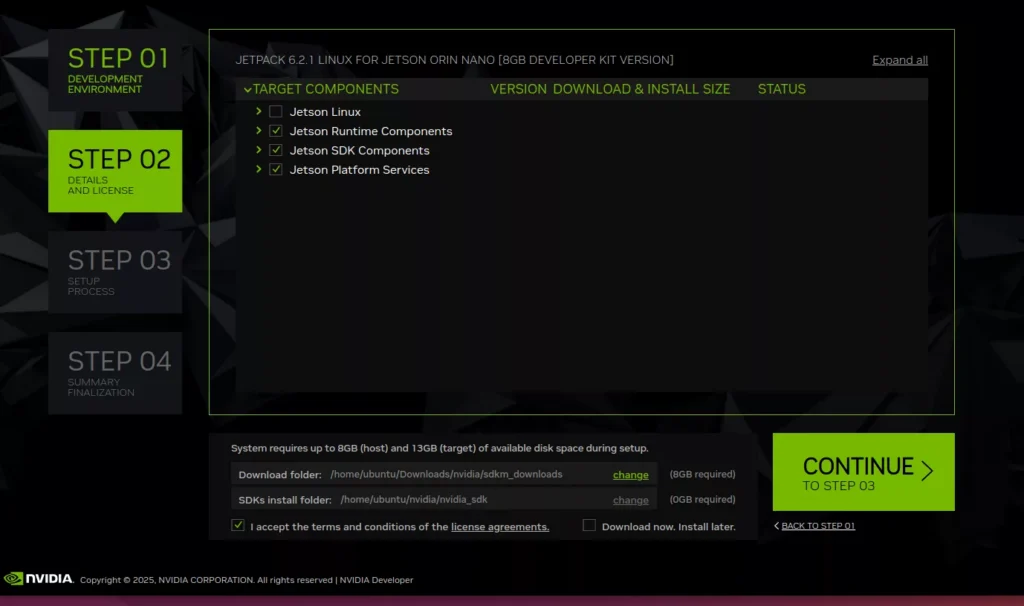Open the license agreements link
The height and width of the screenshot is (606, 1024).
(x=499, y=527)
